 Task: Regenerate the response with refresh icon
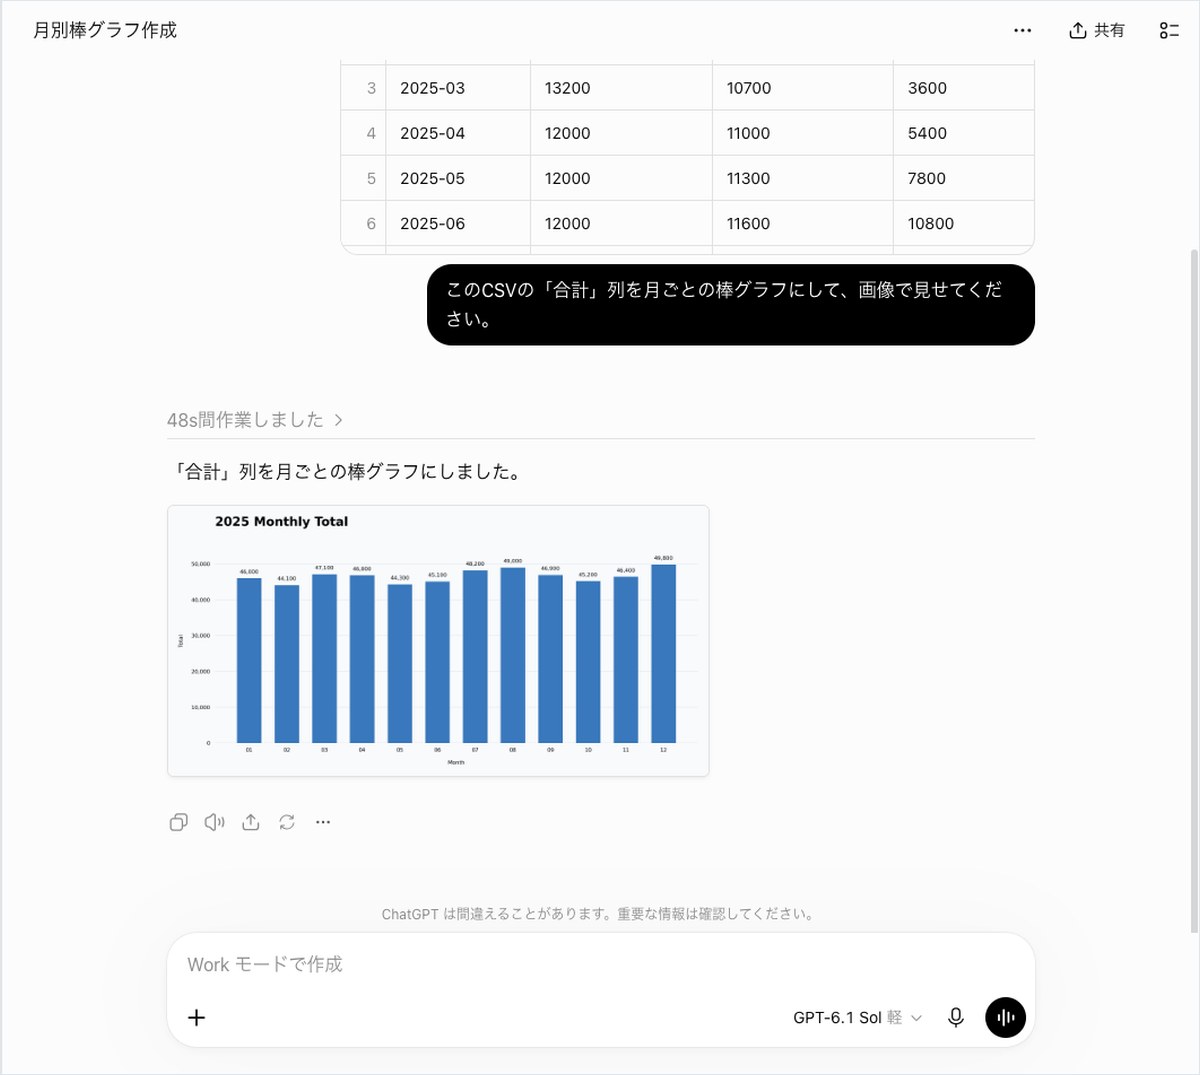tap(287, 822)
